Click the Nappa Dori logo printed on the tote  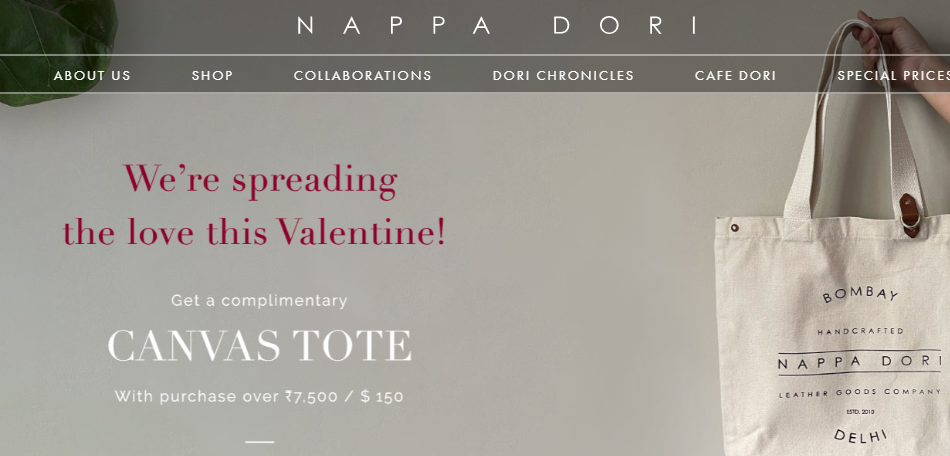(x=858, y=362)
